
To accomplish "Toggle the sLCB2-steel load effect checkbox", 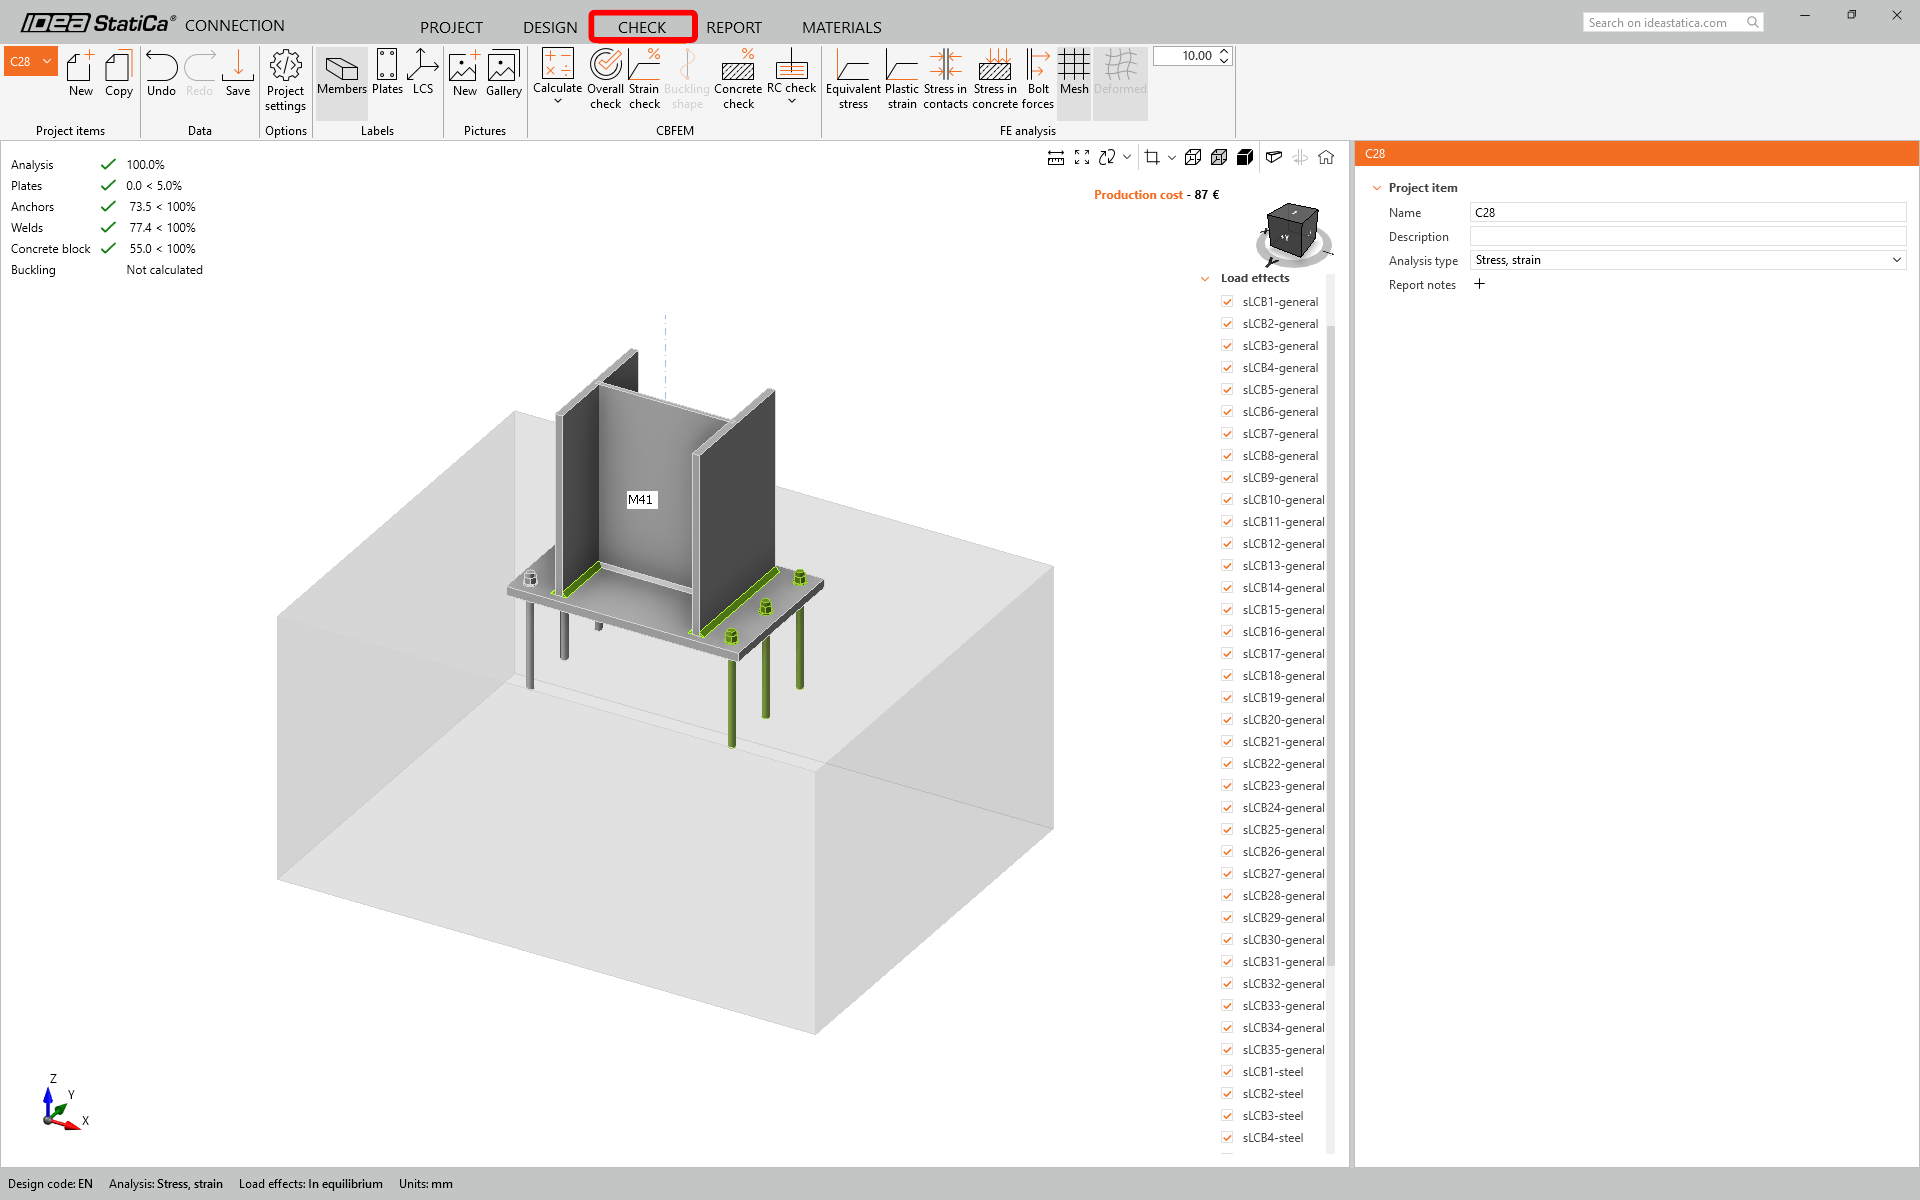I will point(1227,1093).
